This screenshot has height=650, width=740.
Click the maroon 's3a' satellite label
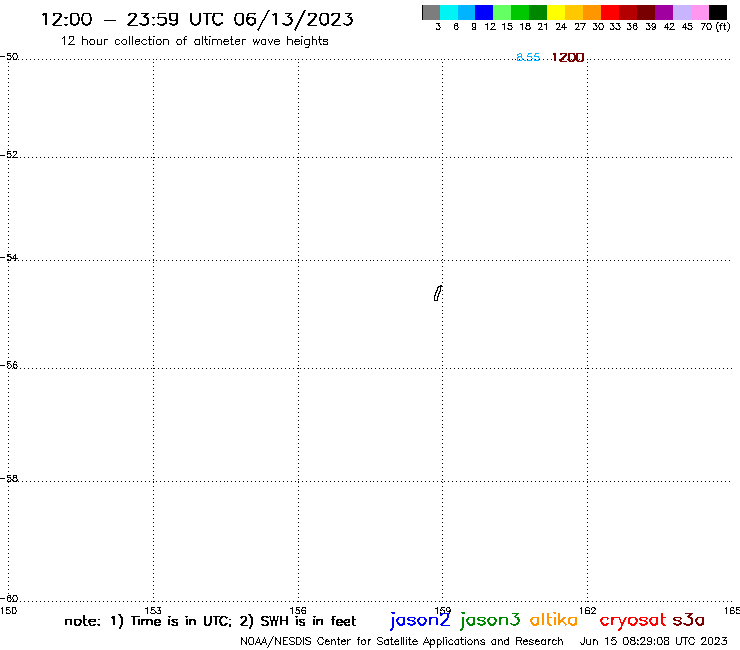click(688, 620)
